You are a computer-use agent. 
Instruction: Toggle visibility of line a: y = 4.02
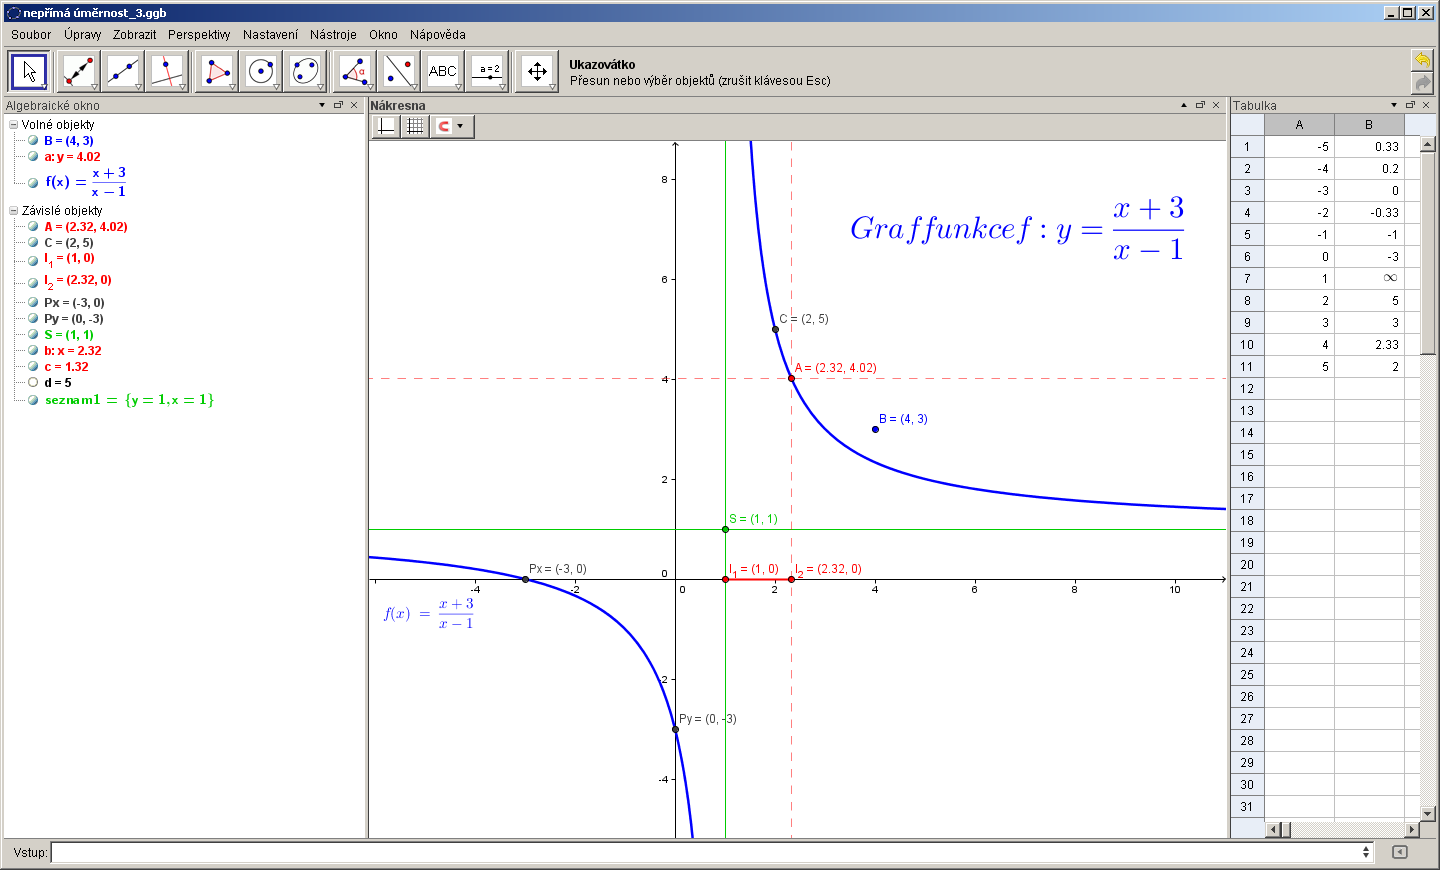33,156
